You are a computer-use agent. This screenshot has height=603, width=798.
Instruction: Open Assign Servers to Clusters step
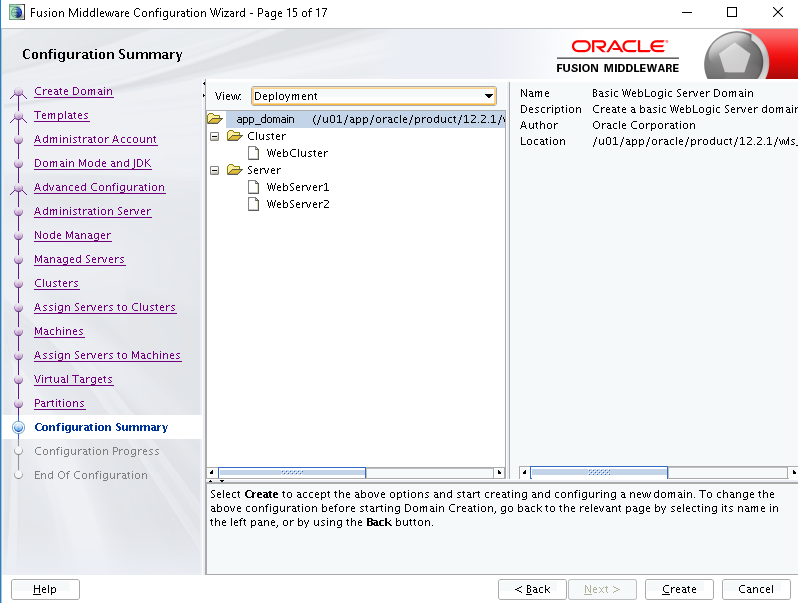pyautogui.click(x=105, y=307)
